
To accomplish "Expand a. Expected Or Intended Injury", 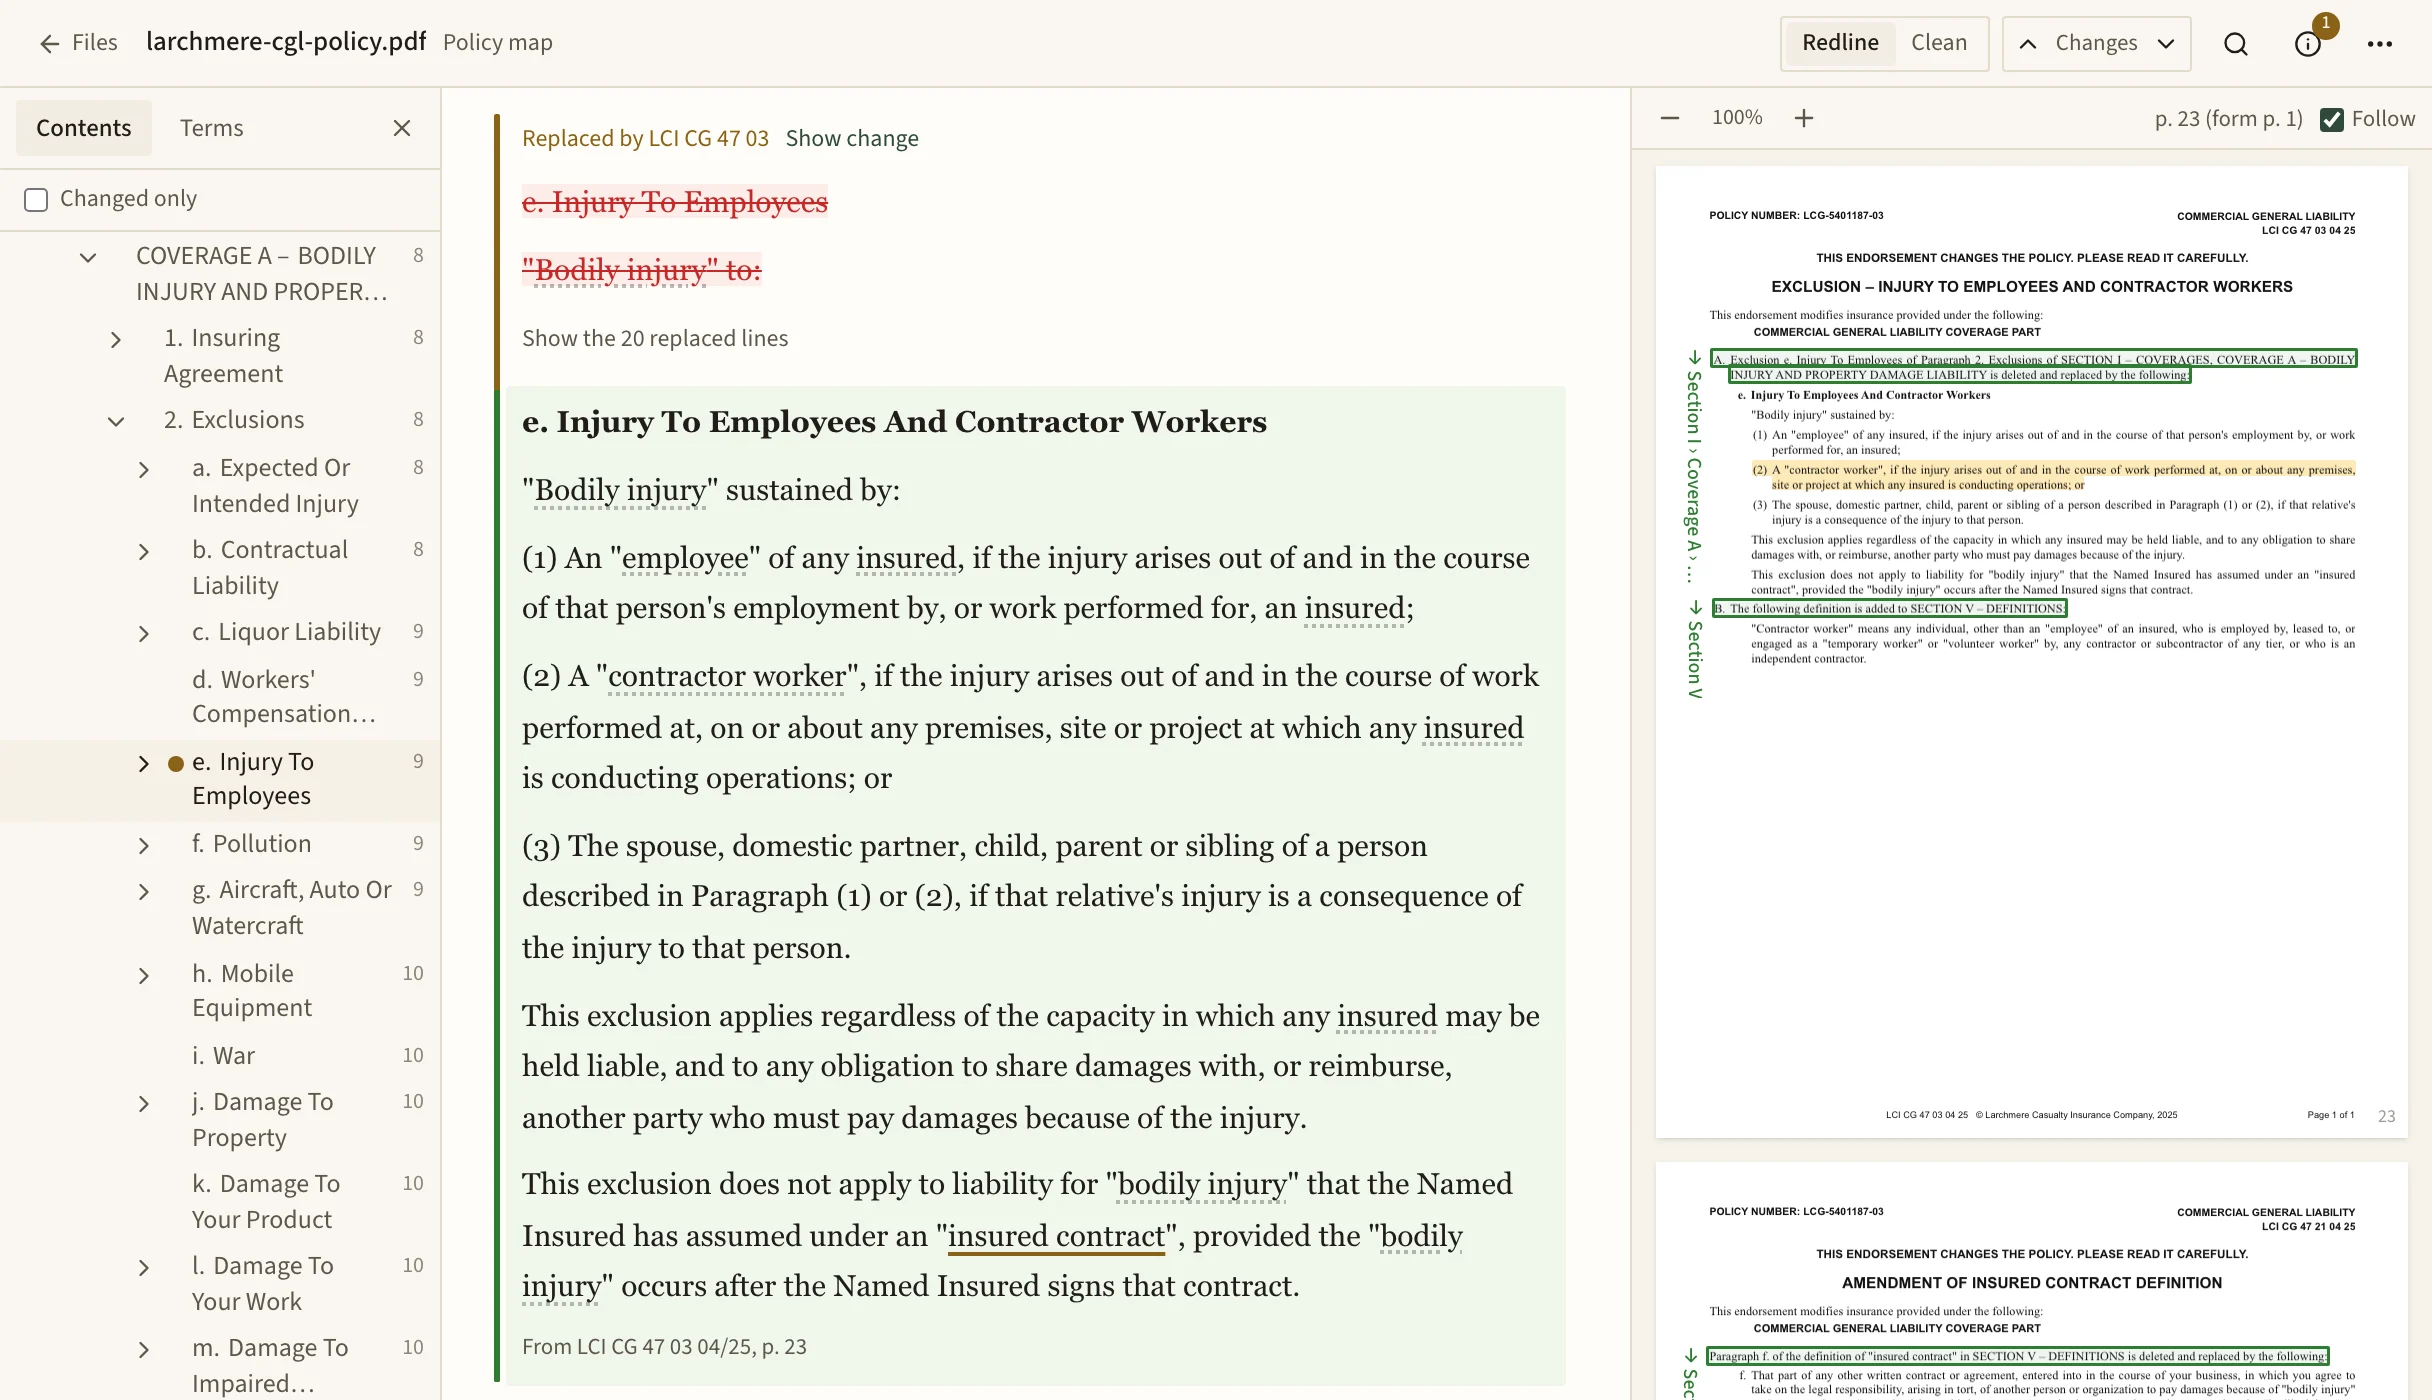I will (x=144, y=470).
